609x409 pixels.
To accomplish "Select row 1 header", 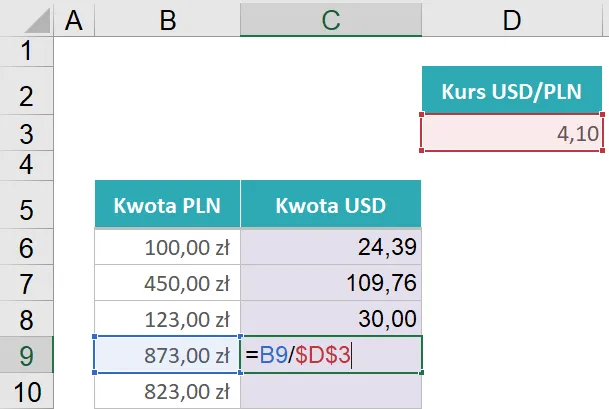I will (26, 51).
